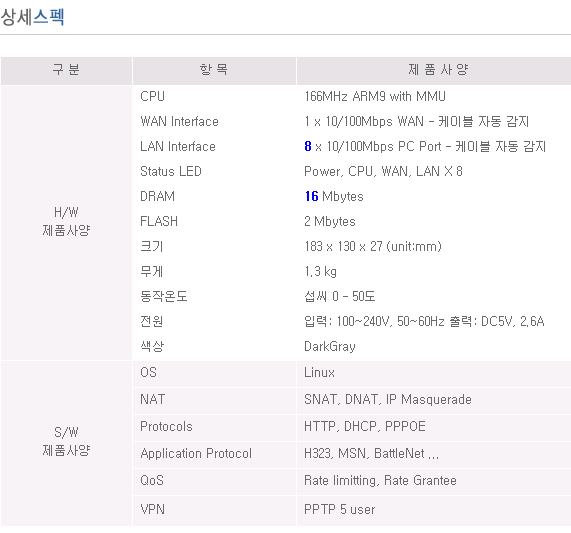Click the 상세스펙 heading
The height and width of the screenshot is (533, 571).
tap(32, 17)
